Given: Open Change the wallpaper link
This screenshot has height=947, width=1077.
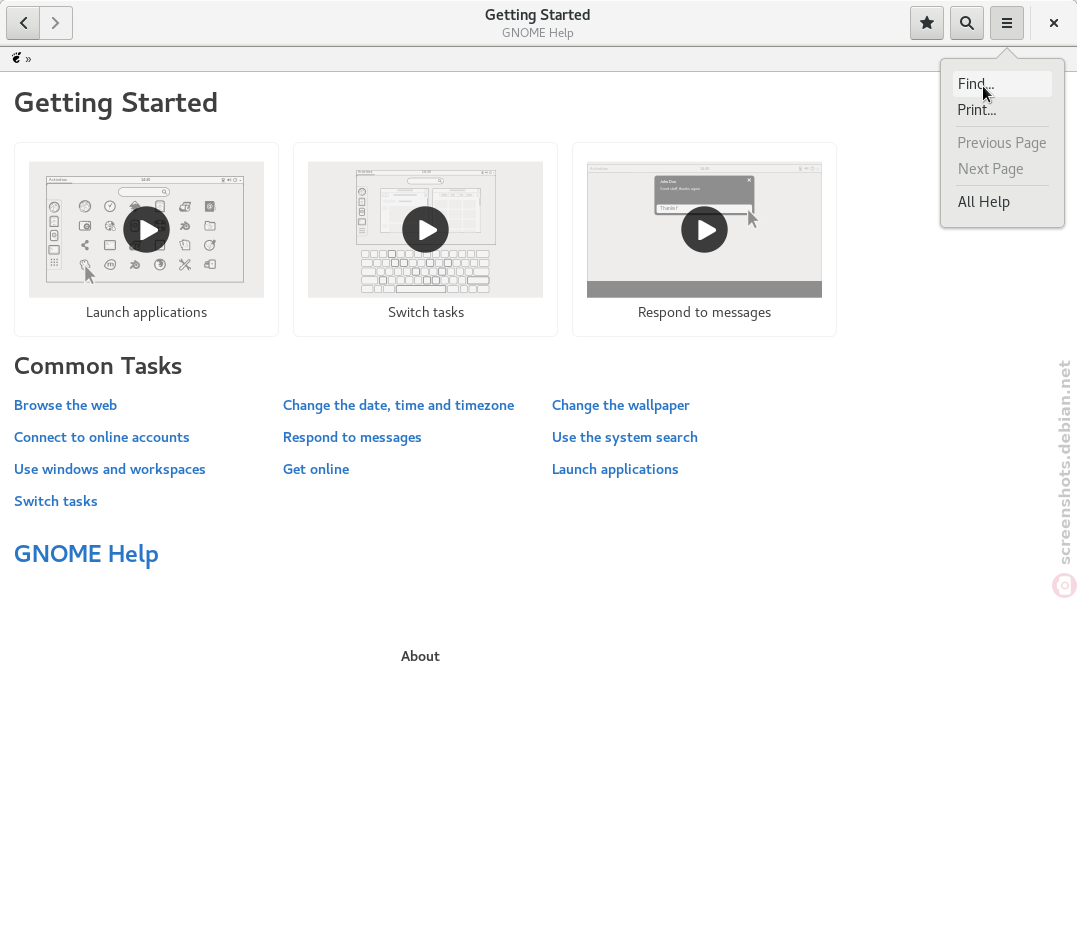Looking at the screenshot, I should (621, 405).
